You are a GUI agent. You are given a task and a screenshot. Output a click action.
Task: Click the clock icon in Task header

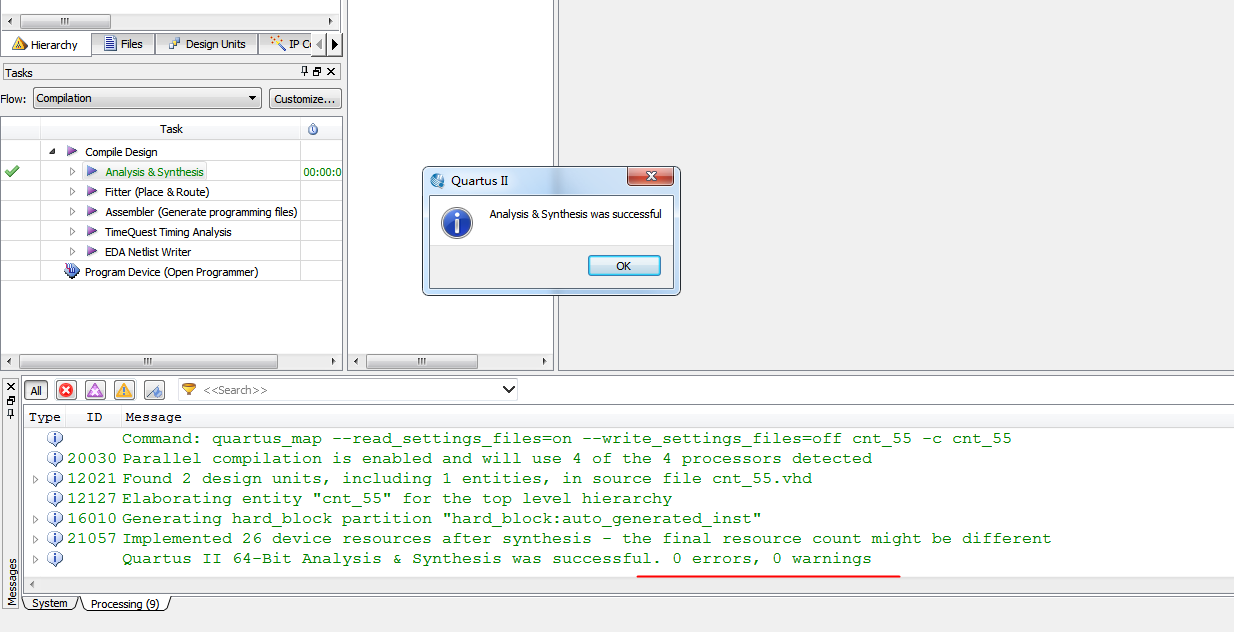point(313,129)
